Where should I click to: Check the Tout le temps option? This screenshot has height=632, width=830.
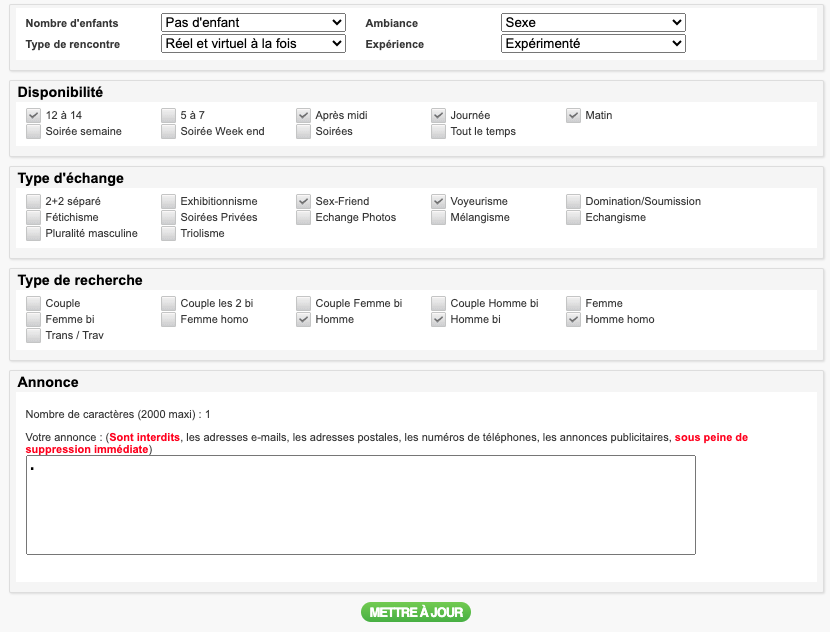(439, 132)
